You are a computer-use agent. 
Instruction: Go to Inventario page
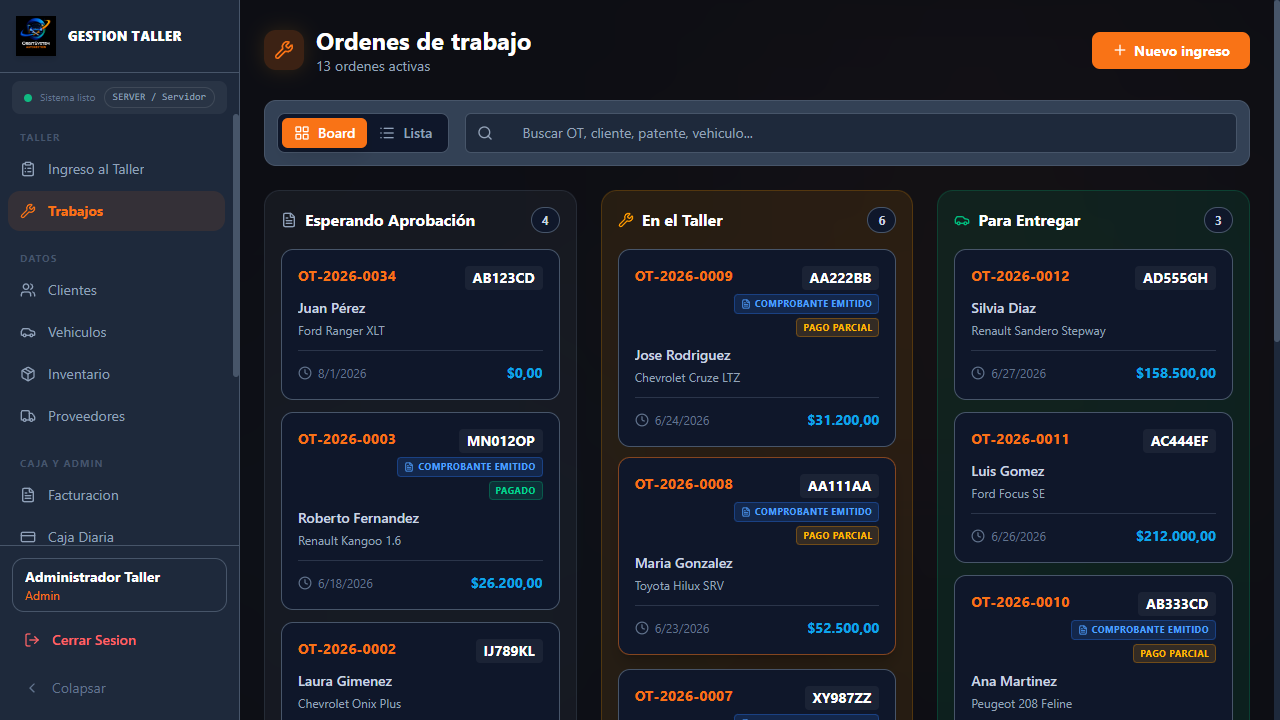coord(116,374)
